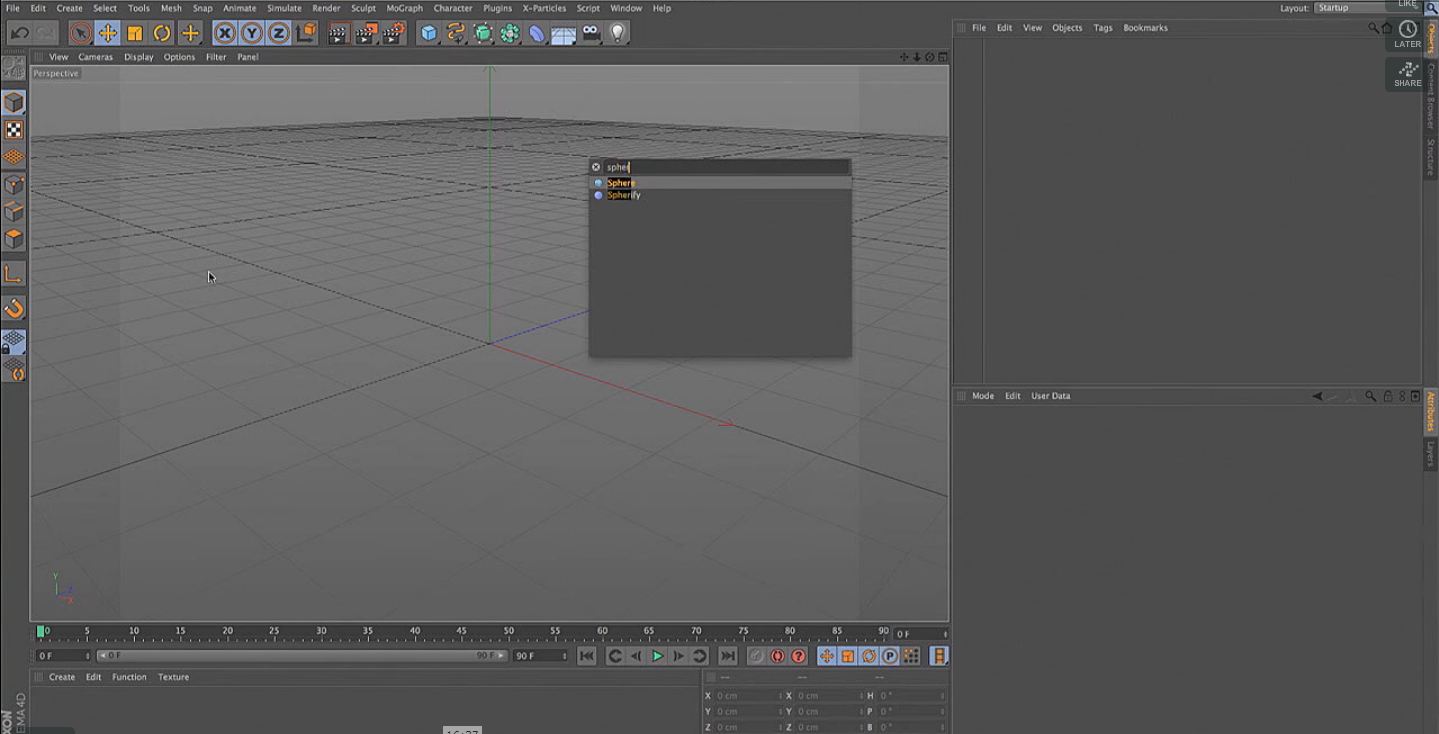Open the Spline pen tools icon
Image resolution: width=1439 pixels, height=734 pixels.
[x=456, y=33]
